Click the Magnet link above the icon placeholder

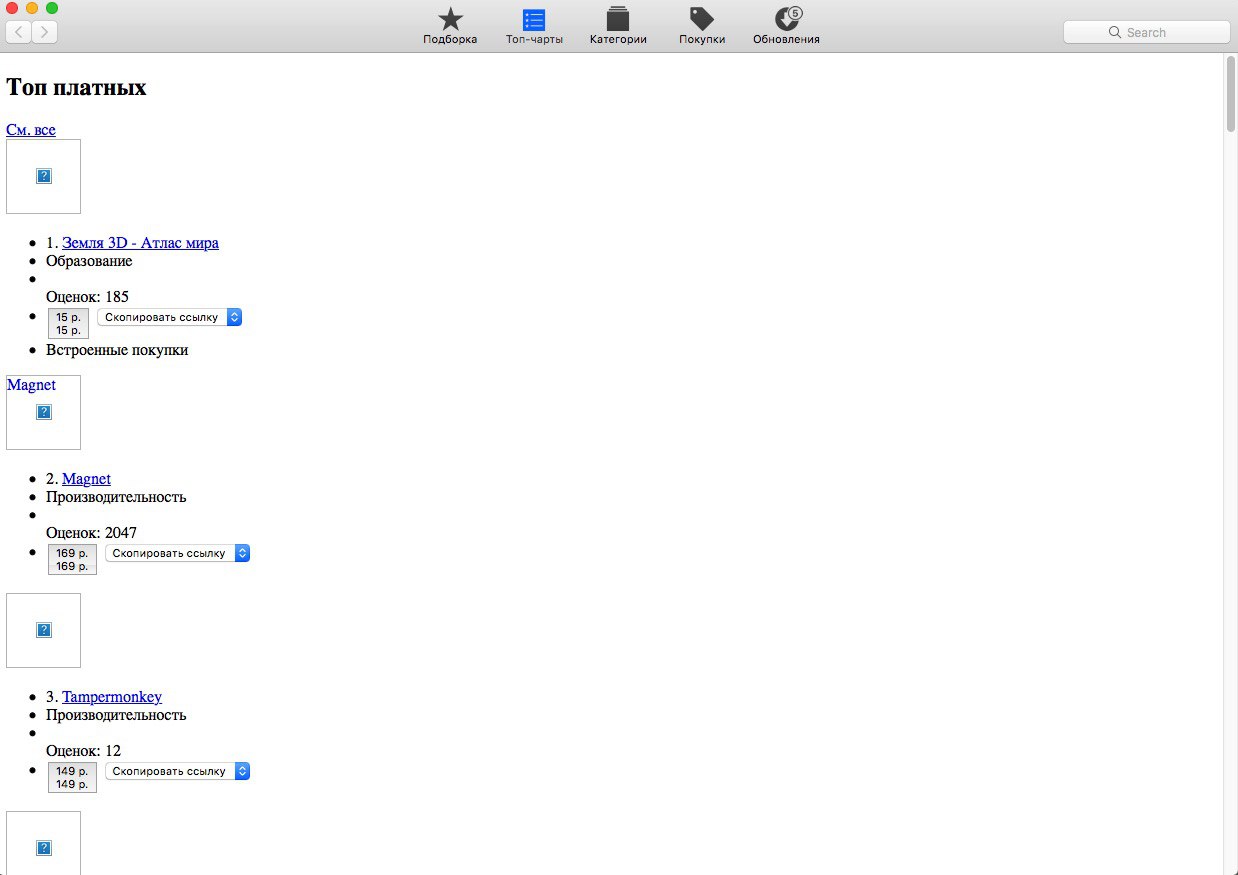coord(31,385)
